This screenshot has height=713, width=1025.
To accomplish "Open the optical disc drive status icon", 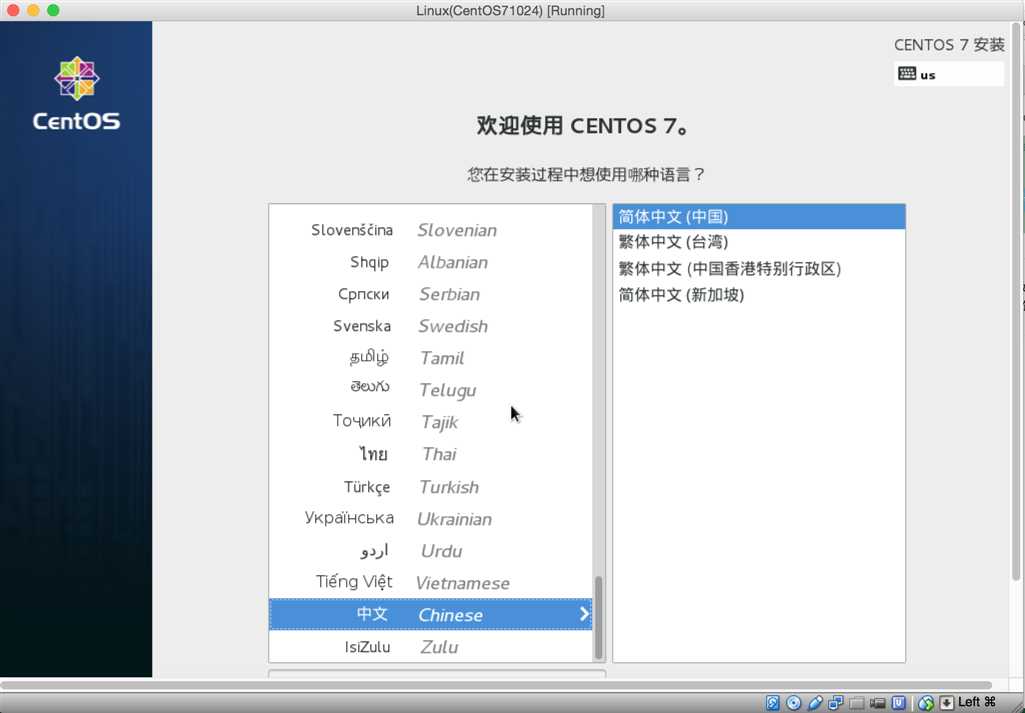I will [x=794, y=703].
